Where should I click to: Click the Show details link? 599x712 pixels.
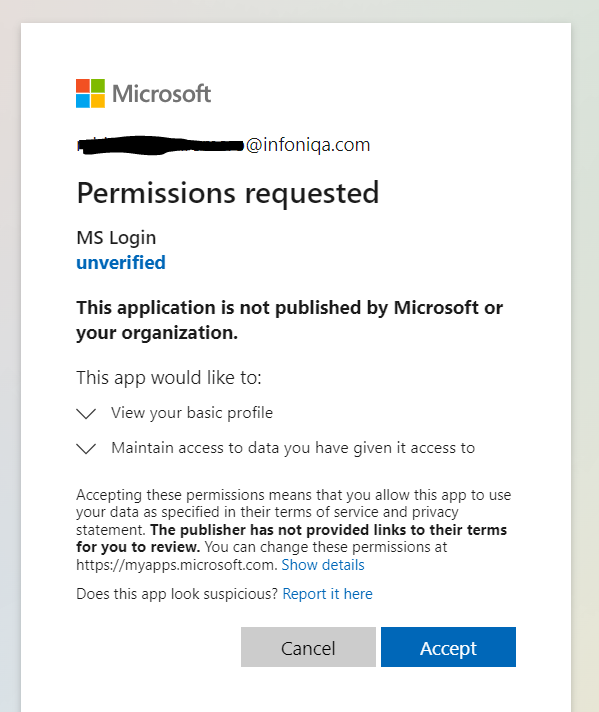(x=323, y=565)
